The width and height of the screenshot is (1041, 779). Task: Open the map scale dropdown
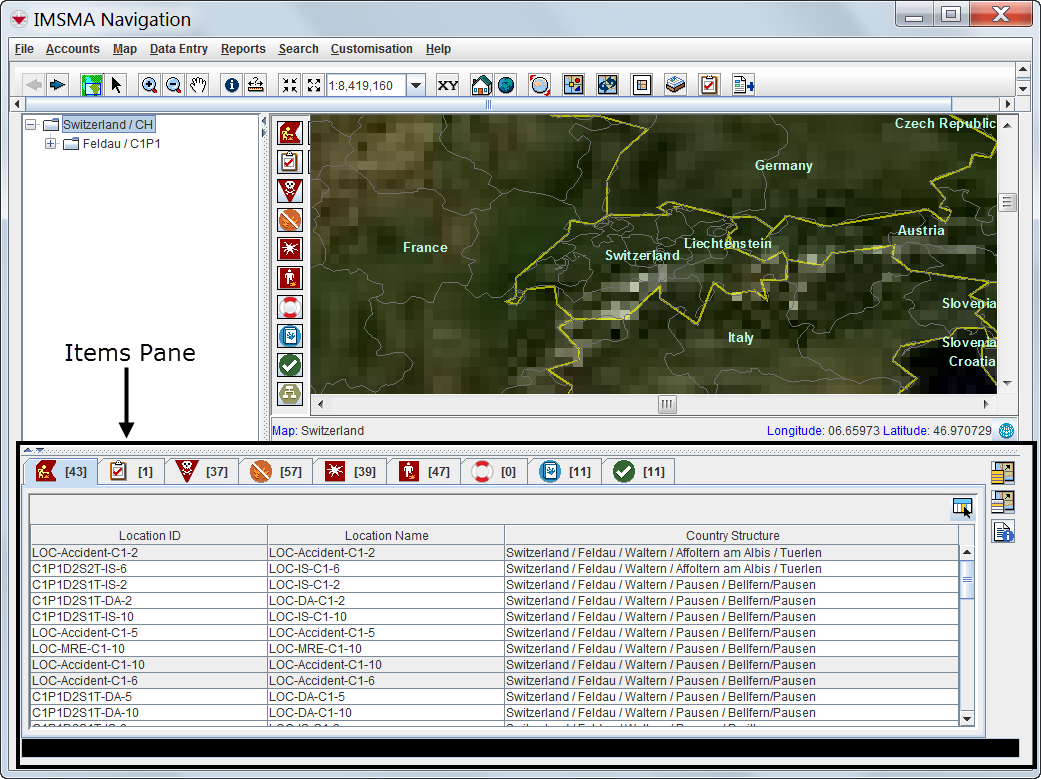pos(417,85)
